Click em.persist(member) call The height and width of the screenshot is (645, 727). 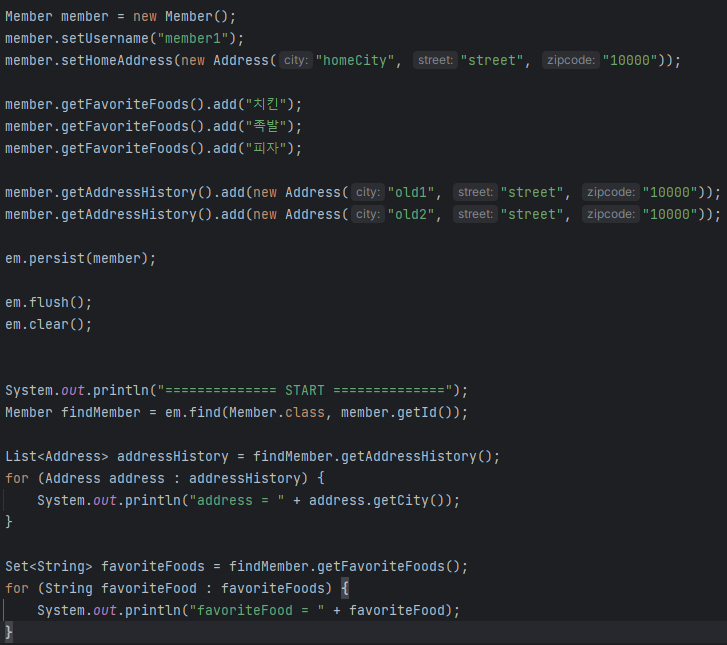coord(80,258)
